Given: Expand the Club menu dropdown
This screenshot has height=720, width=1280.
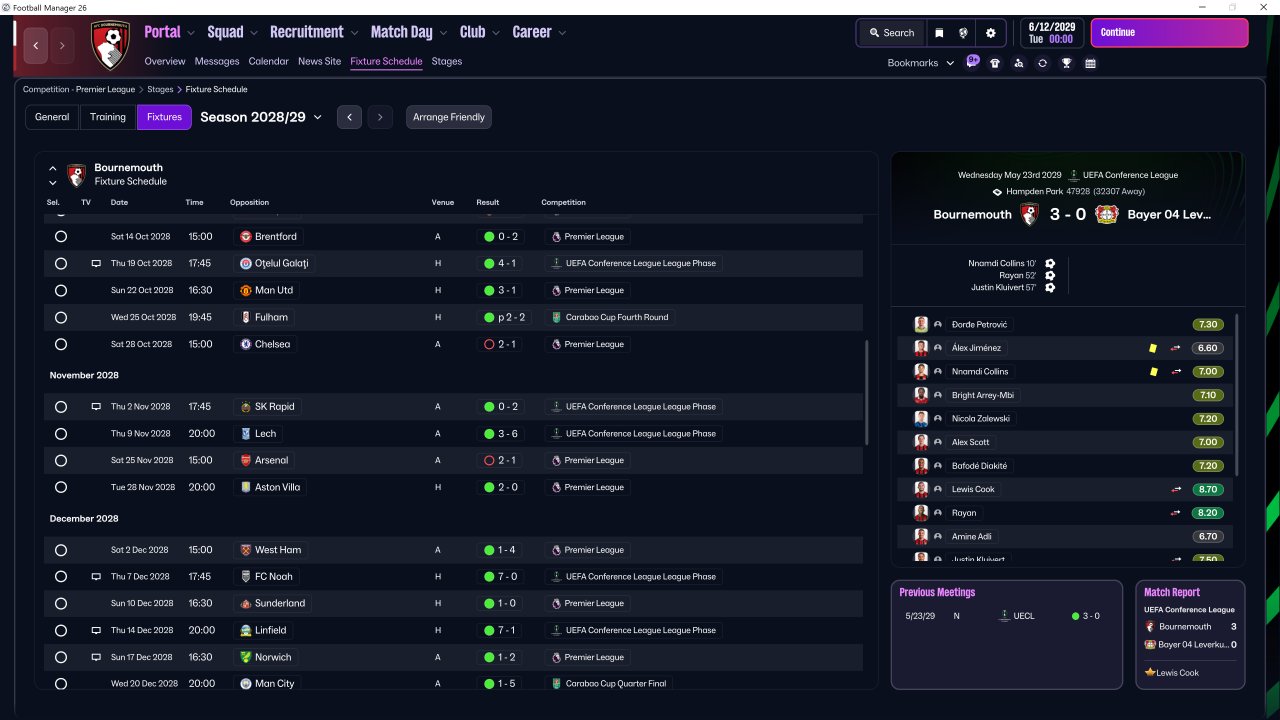Looking at the screenshot, I should point(496,33).
